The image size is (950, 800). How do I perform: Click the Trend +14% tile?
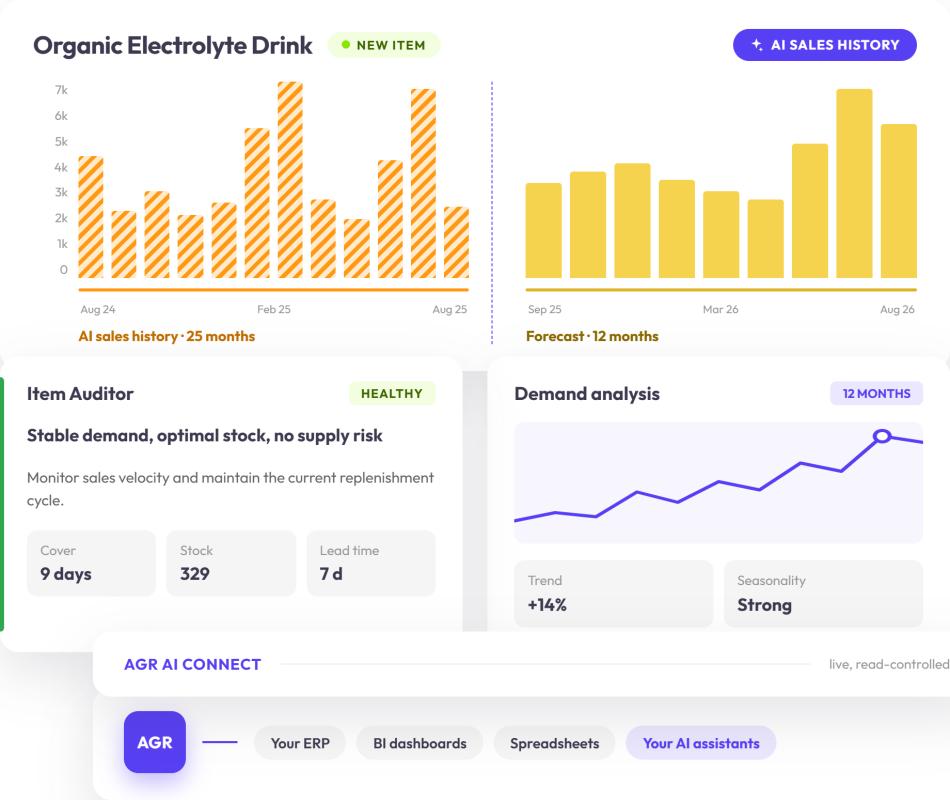click(613, 593)
